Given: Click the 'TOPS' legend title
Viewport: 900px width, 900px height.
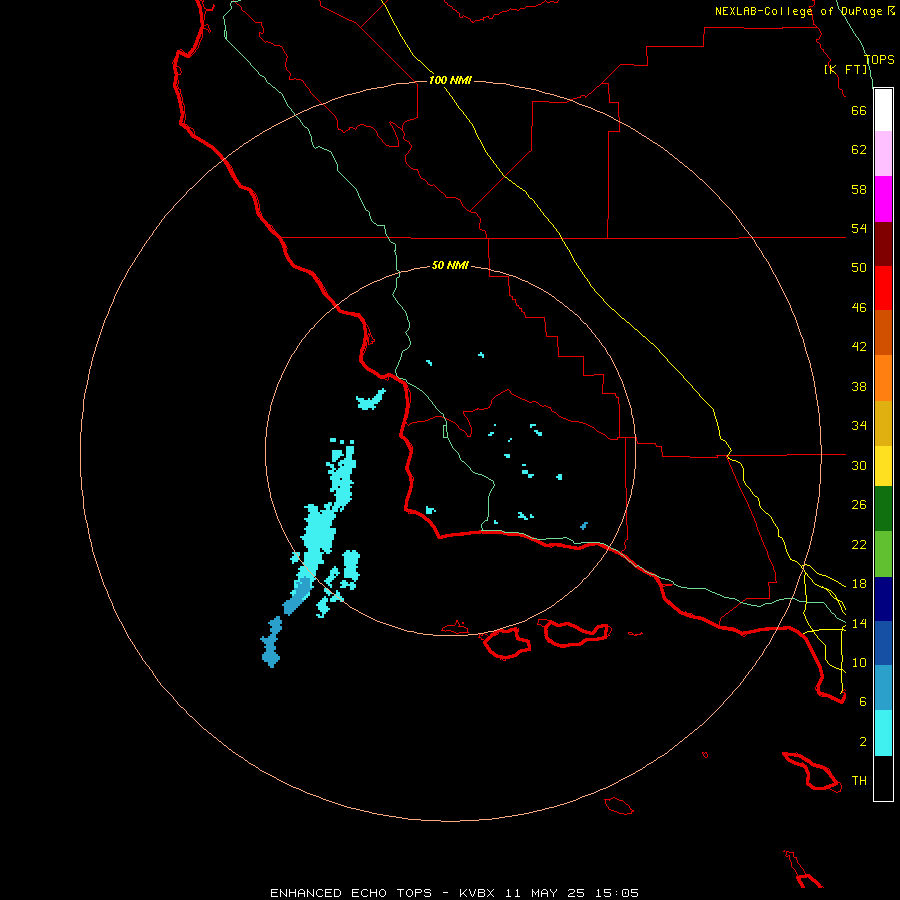Looking at the screenshot, I should click(879, 59).
